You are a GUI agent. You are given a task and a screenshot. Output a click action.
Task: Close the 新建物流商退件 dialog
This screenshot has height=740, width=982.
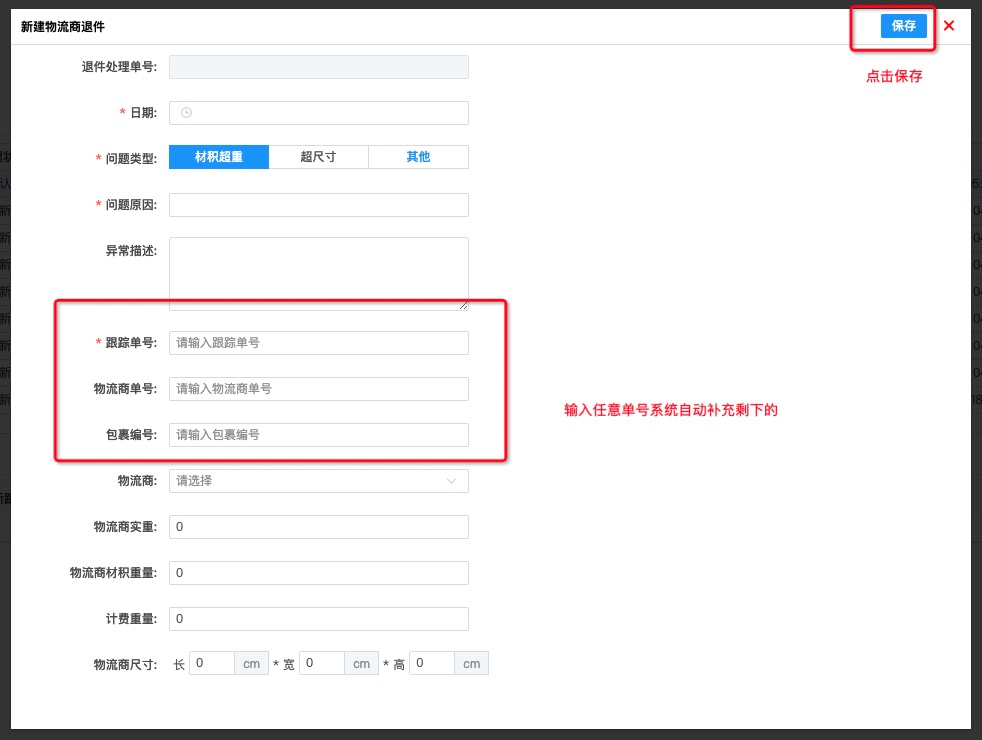coord(949,26)
